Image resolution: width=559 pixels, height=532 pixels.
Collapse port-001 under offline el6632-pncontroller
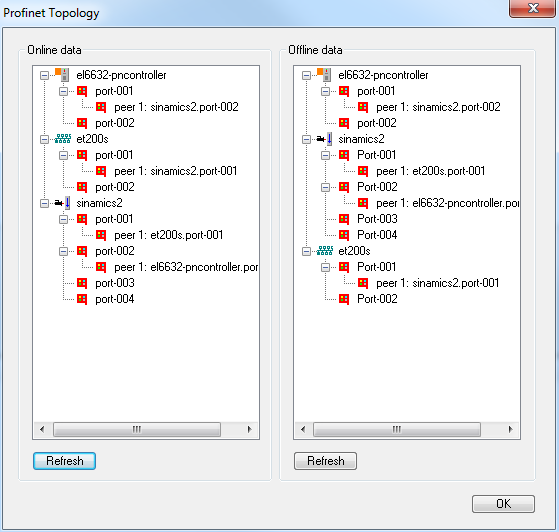[x=325, y=91]
